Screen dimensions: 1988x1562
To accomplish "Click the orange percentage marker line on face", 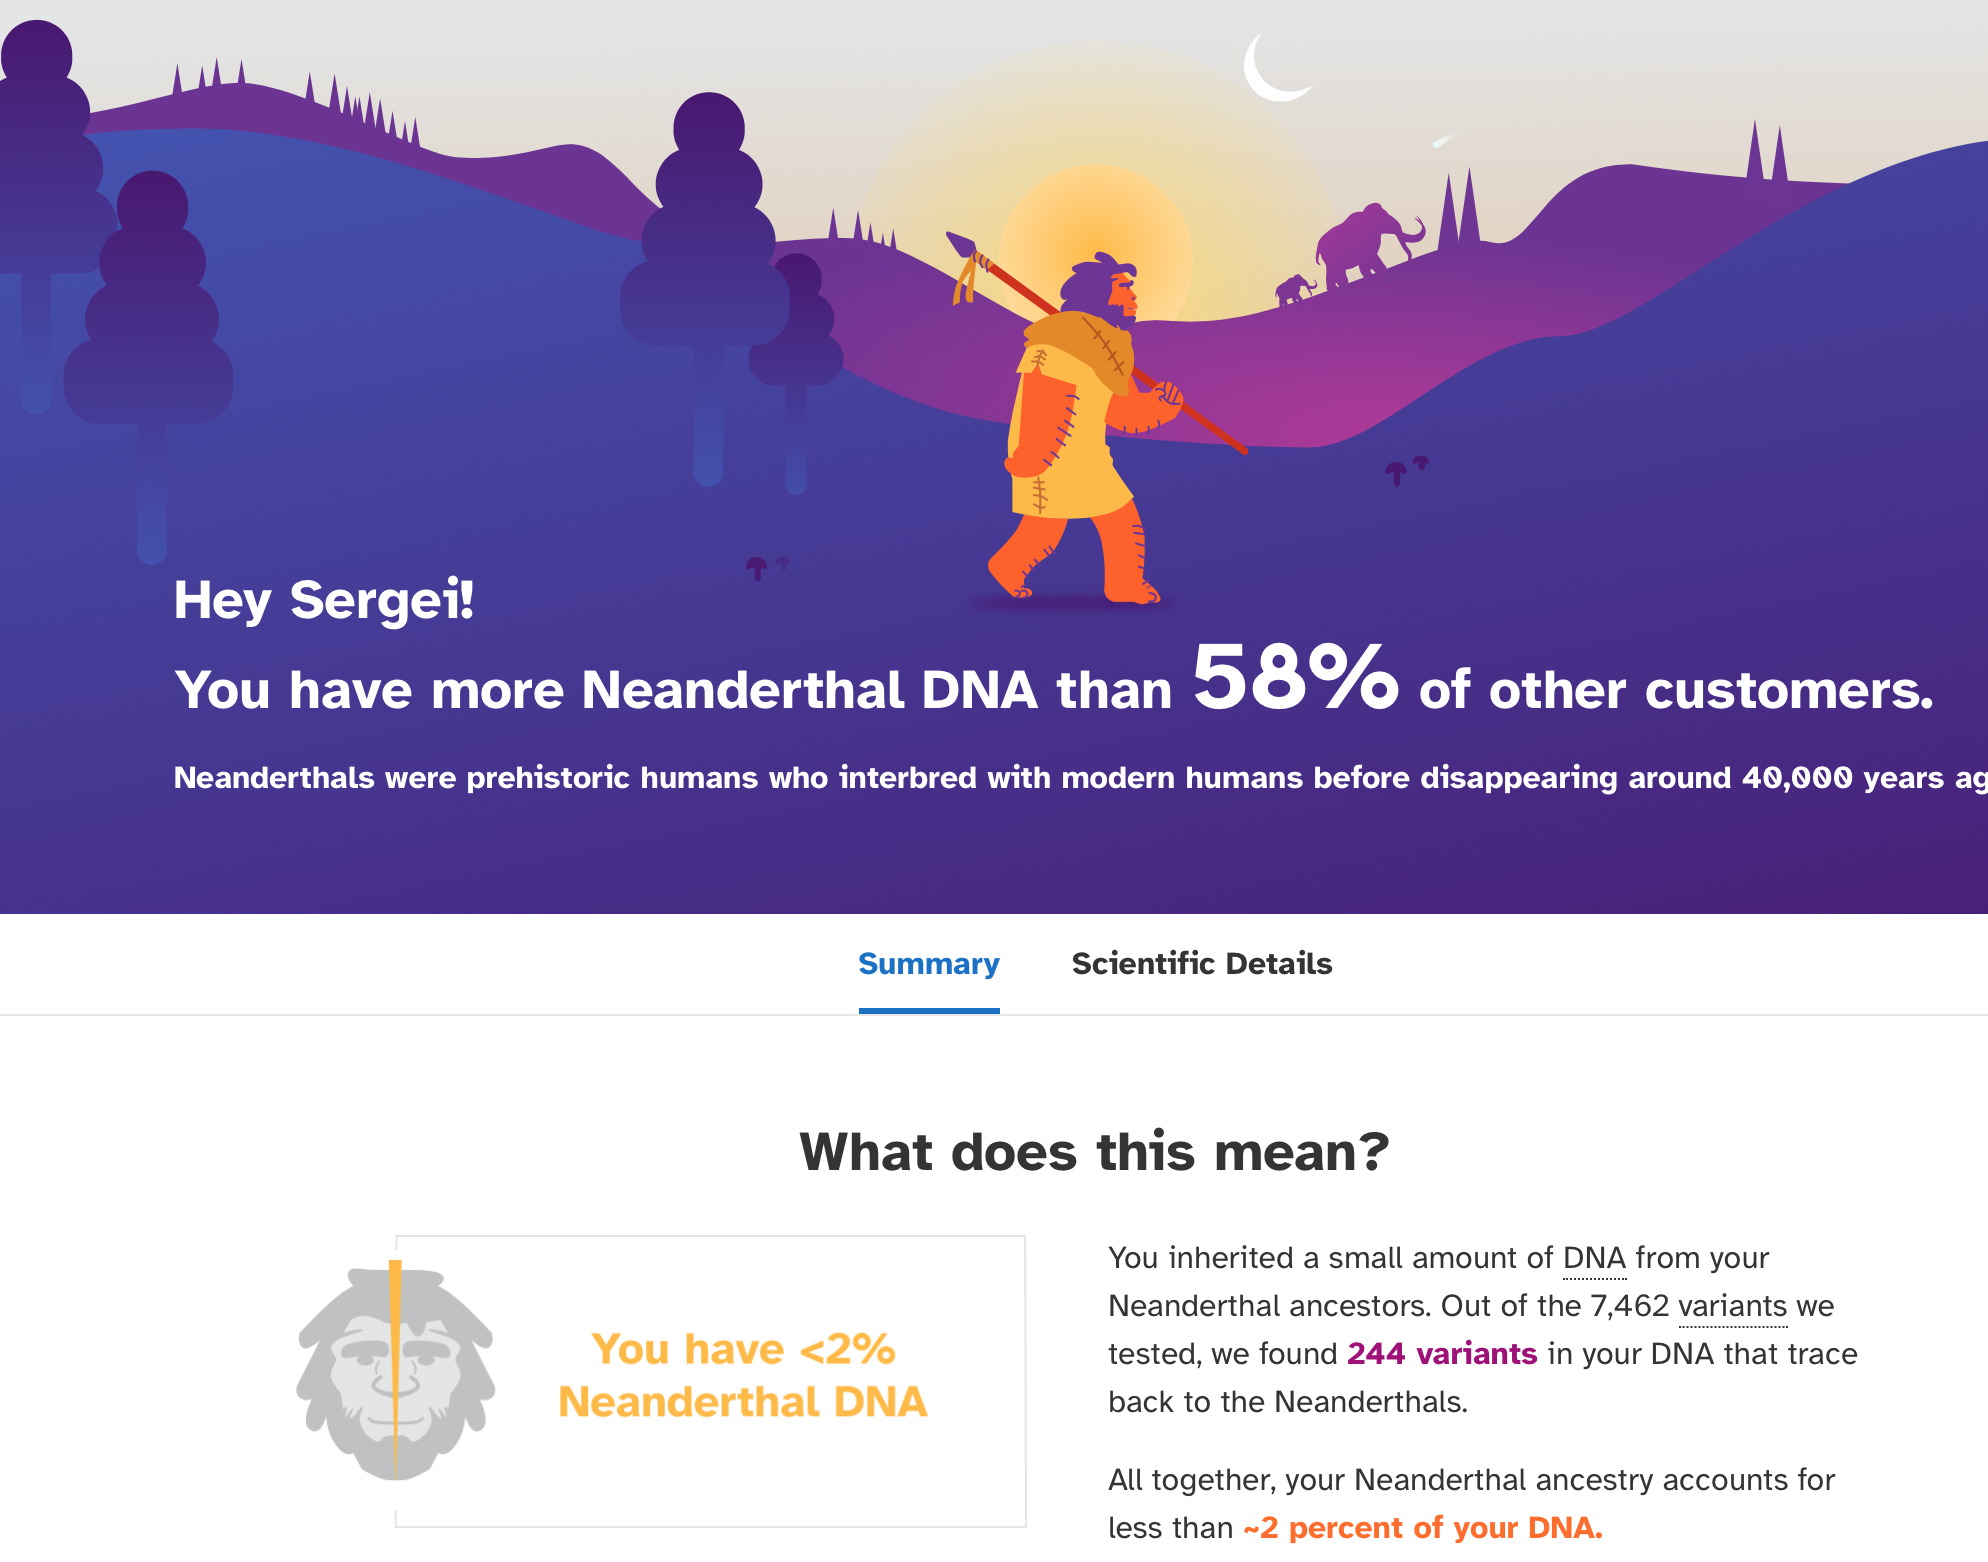I will pyautogui.click(x=396, y=1370).
